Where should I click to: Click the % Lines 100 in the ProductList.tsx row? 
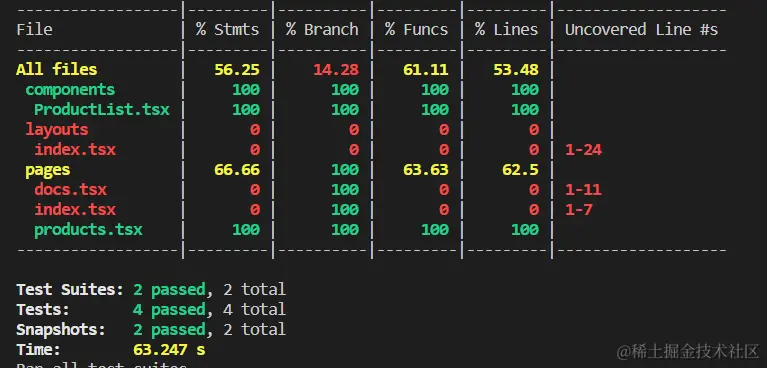point(525,110)
